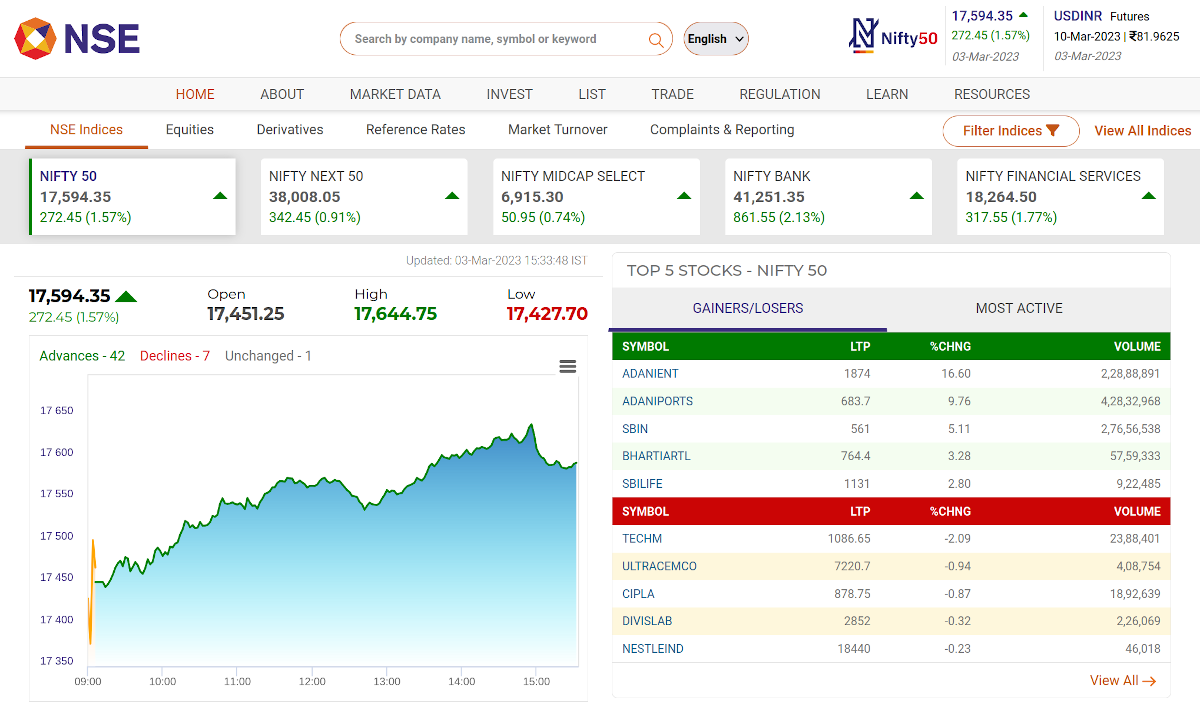Click the up-arrow on NIFTY BANK card
This screenshot has height=710, width=1200.
(x=915, y=196)
